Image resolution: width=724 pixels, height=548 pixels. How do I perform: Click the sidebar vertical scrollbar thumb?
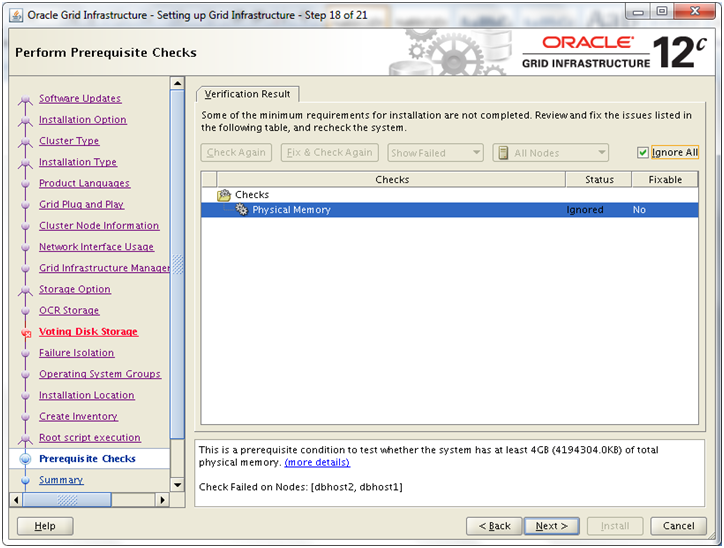(x=177, y=264)
